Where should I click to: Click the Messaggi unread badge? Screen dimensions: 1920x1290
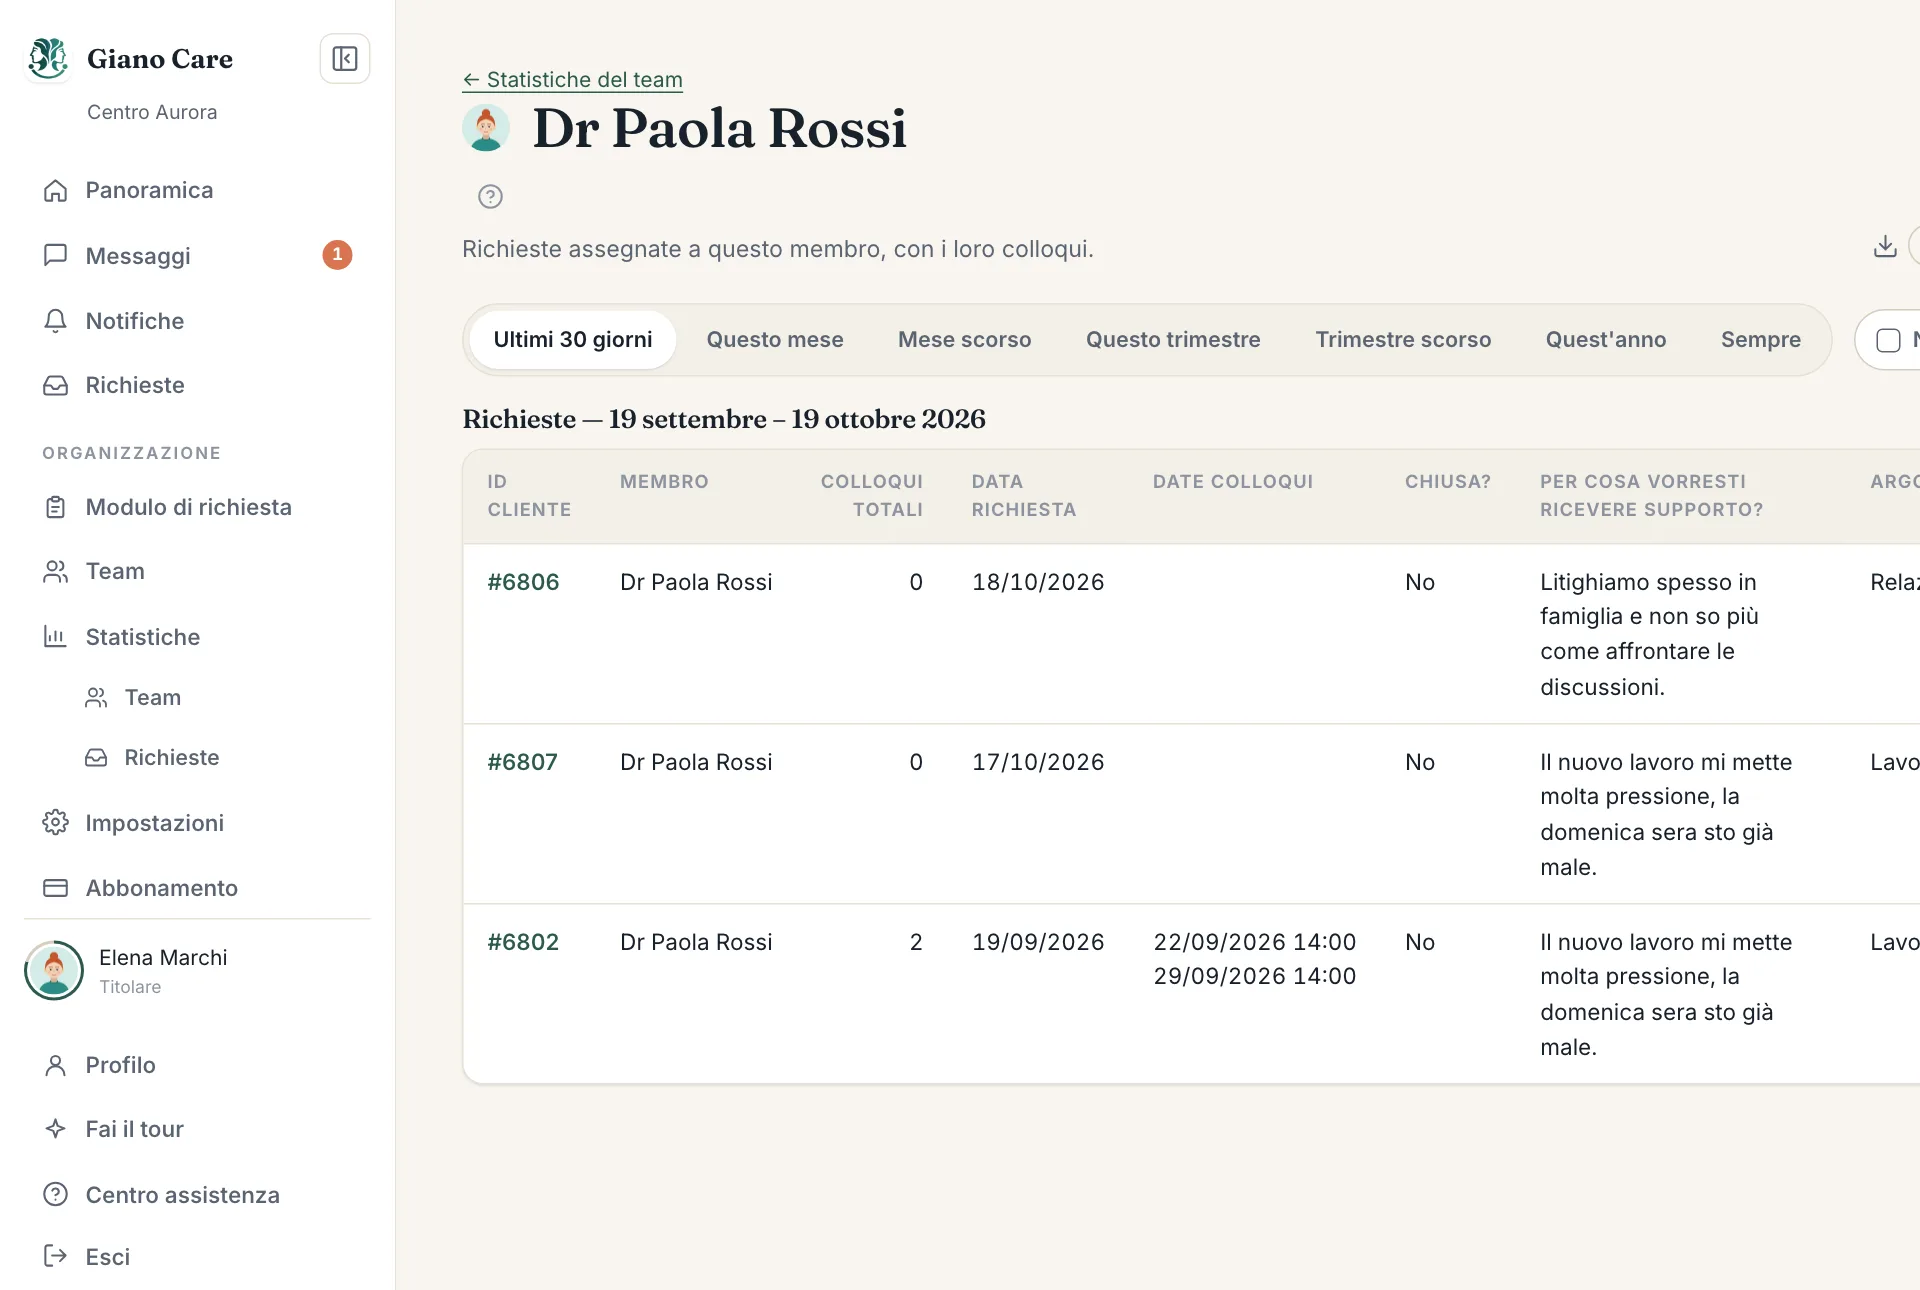(x=337, y=255)
